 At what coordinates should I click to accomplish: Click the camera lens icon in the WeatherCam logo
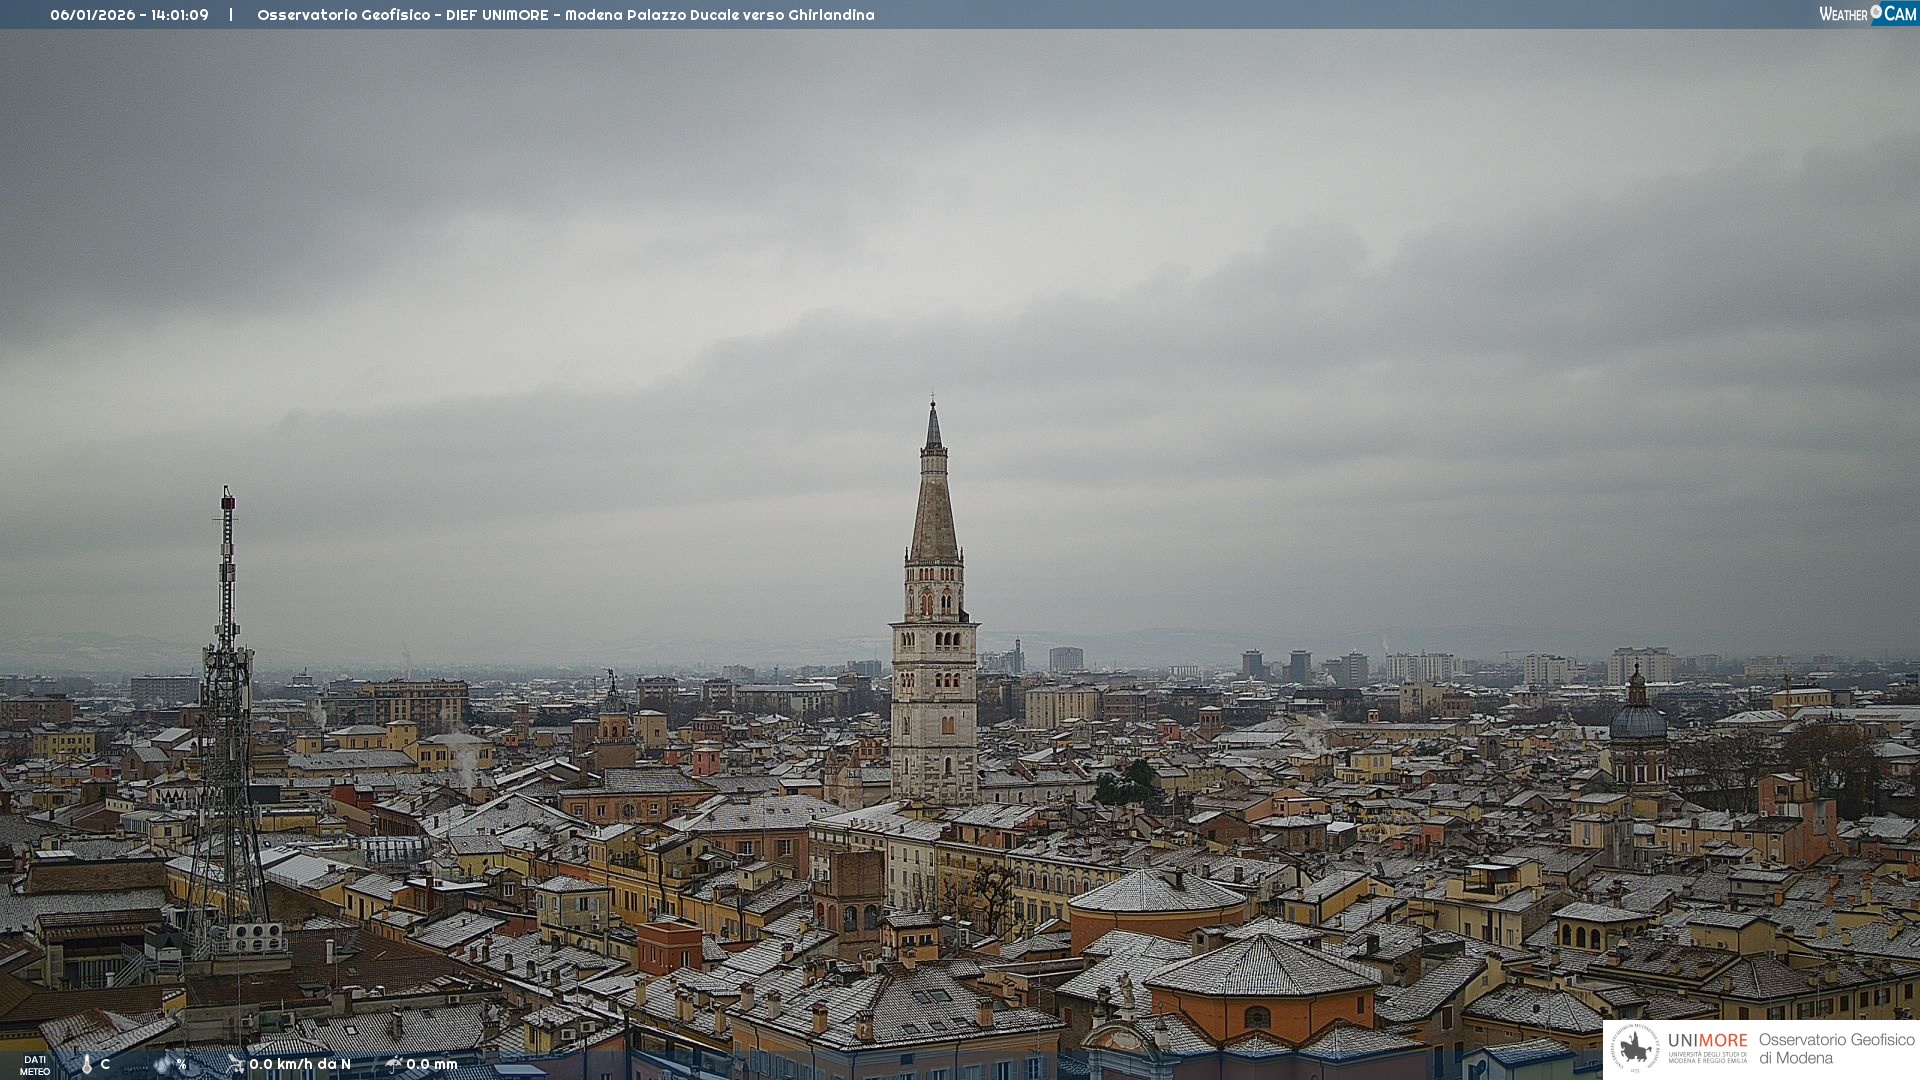tap(1876, 12)
